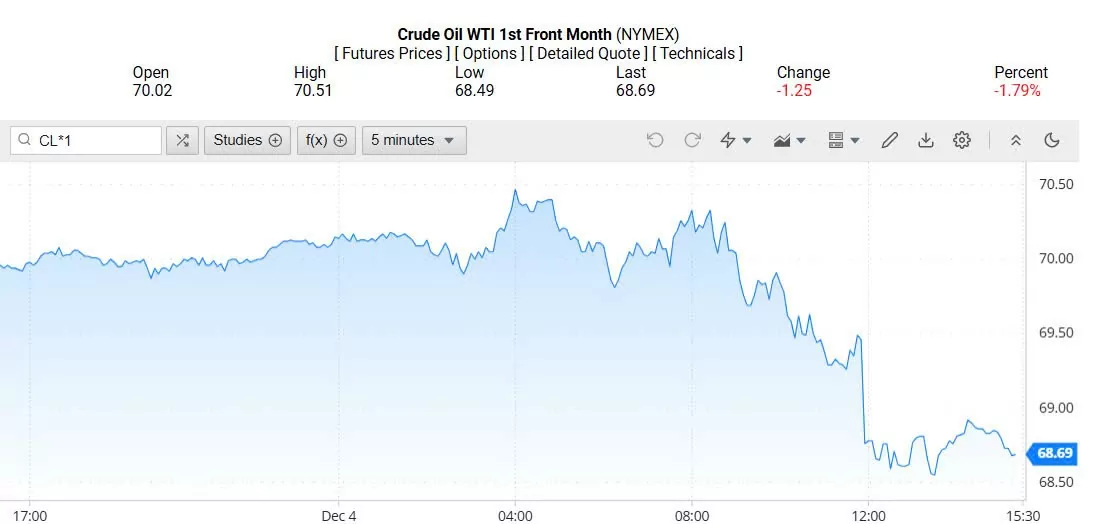The image size is (1103, 524).
Task: Undo the last chart action
Action: tap(655, 141)
